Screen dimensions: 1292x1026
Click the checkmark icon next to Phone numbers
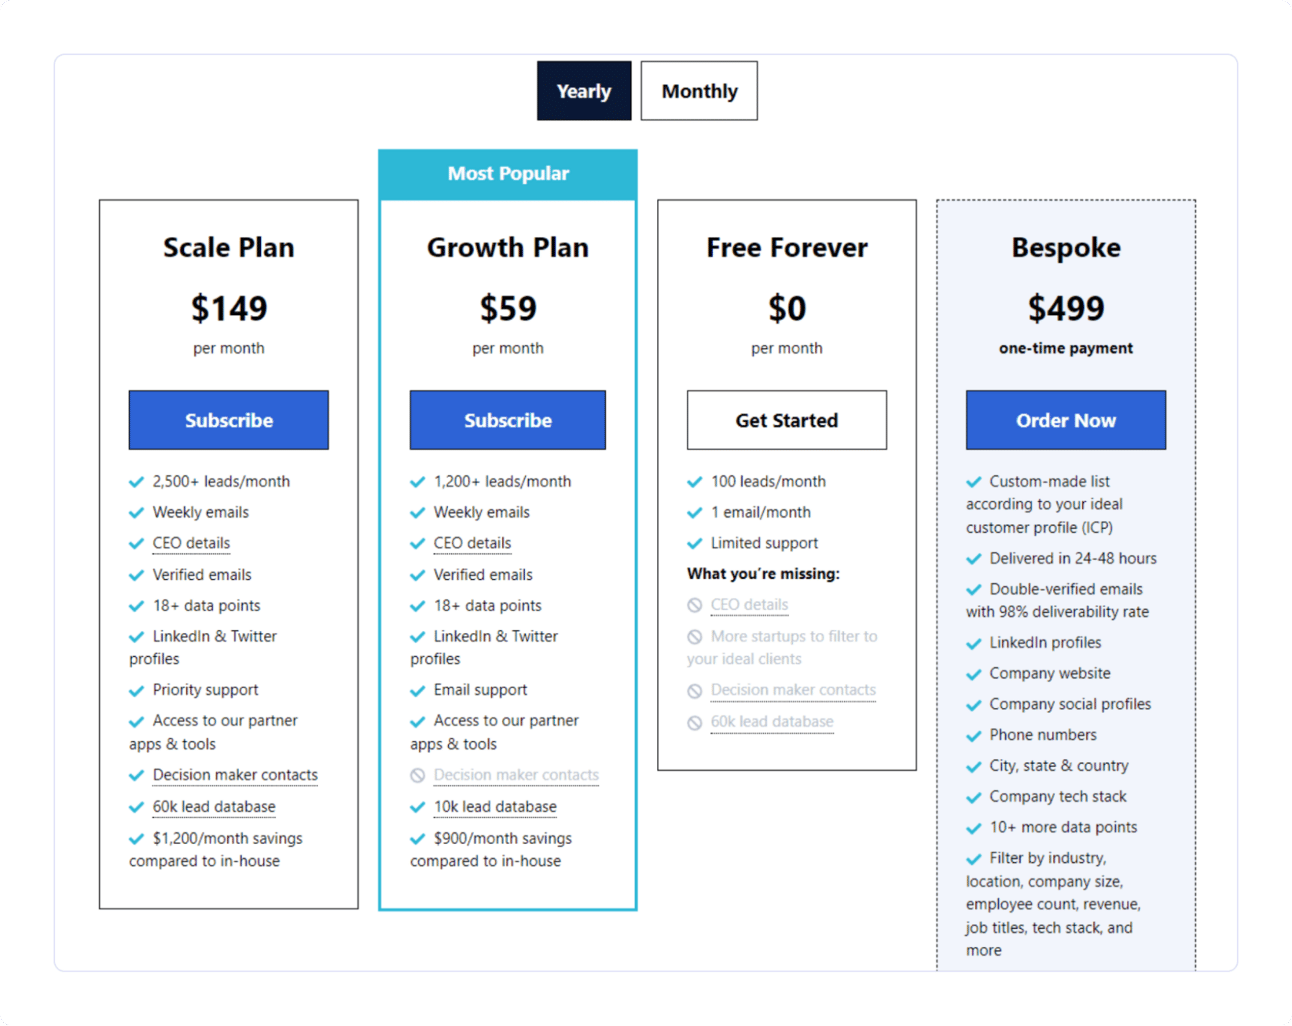(x=974, y=736)
